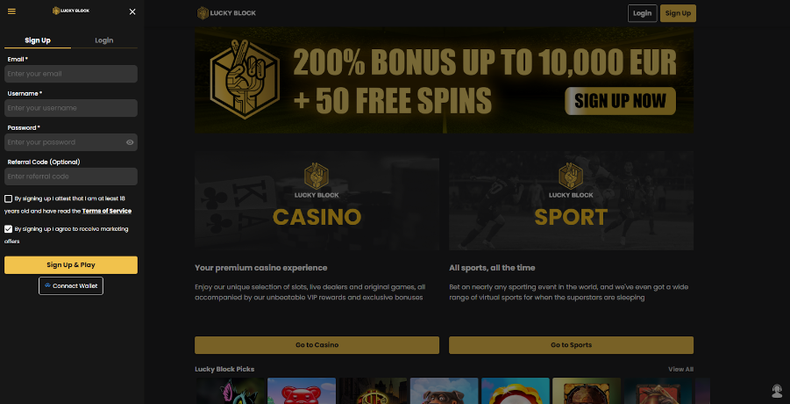790x404 pixels.
Task: Expand Lucky Block Picks via View All
Action: 681,369
